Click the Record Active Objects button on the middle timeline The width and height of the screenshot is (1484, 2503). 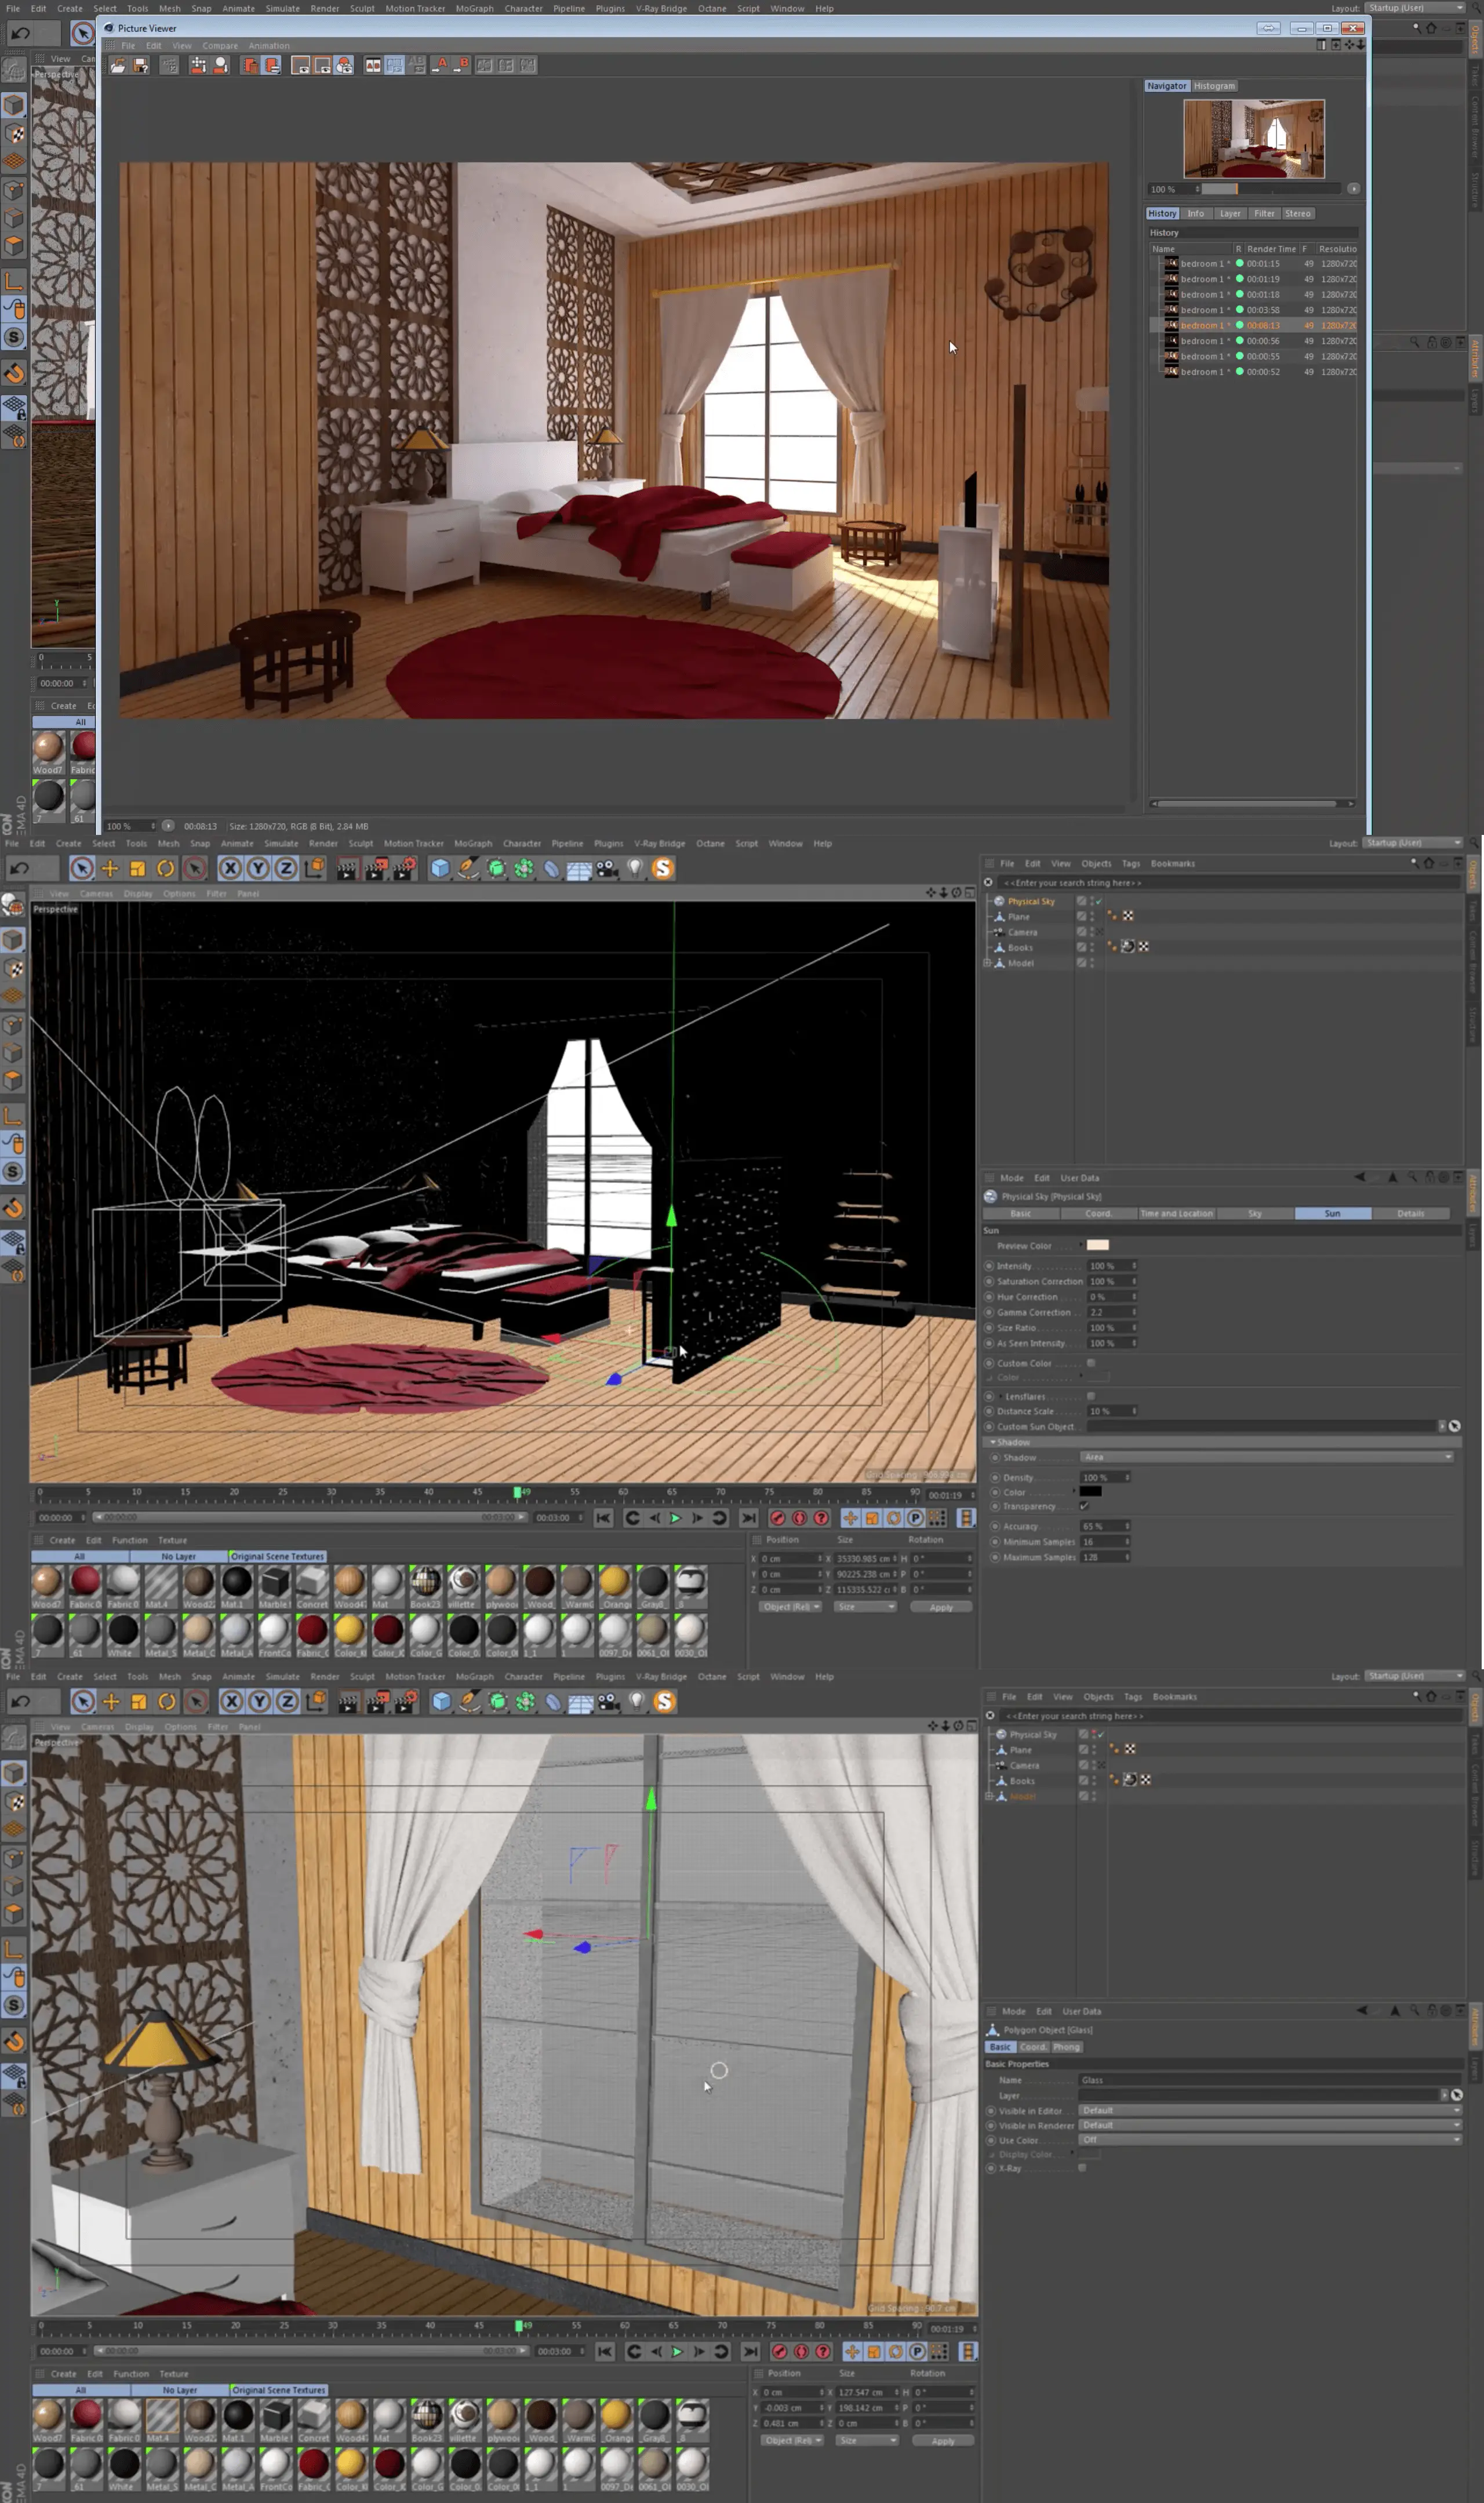(x=777, y=1518)
